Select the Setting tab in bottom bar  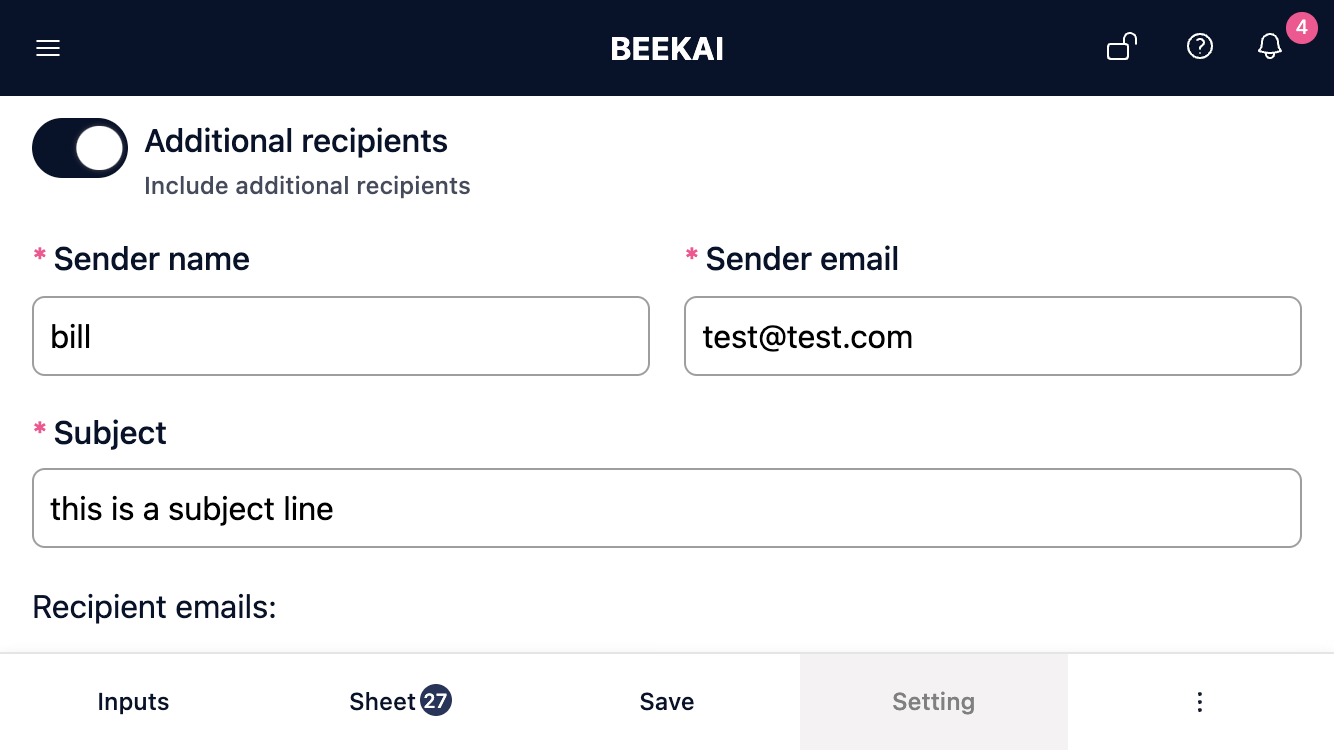coord(934,702)
